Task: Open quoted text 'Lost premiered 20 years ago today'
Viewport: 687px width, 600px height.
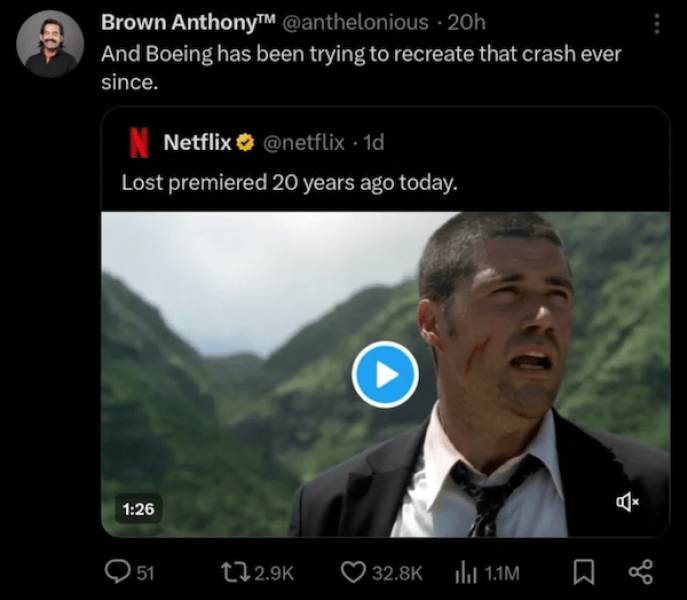Action: click(288, 183)
